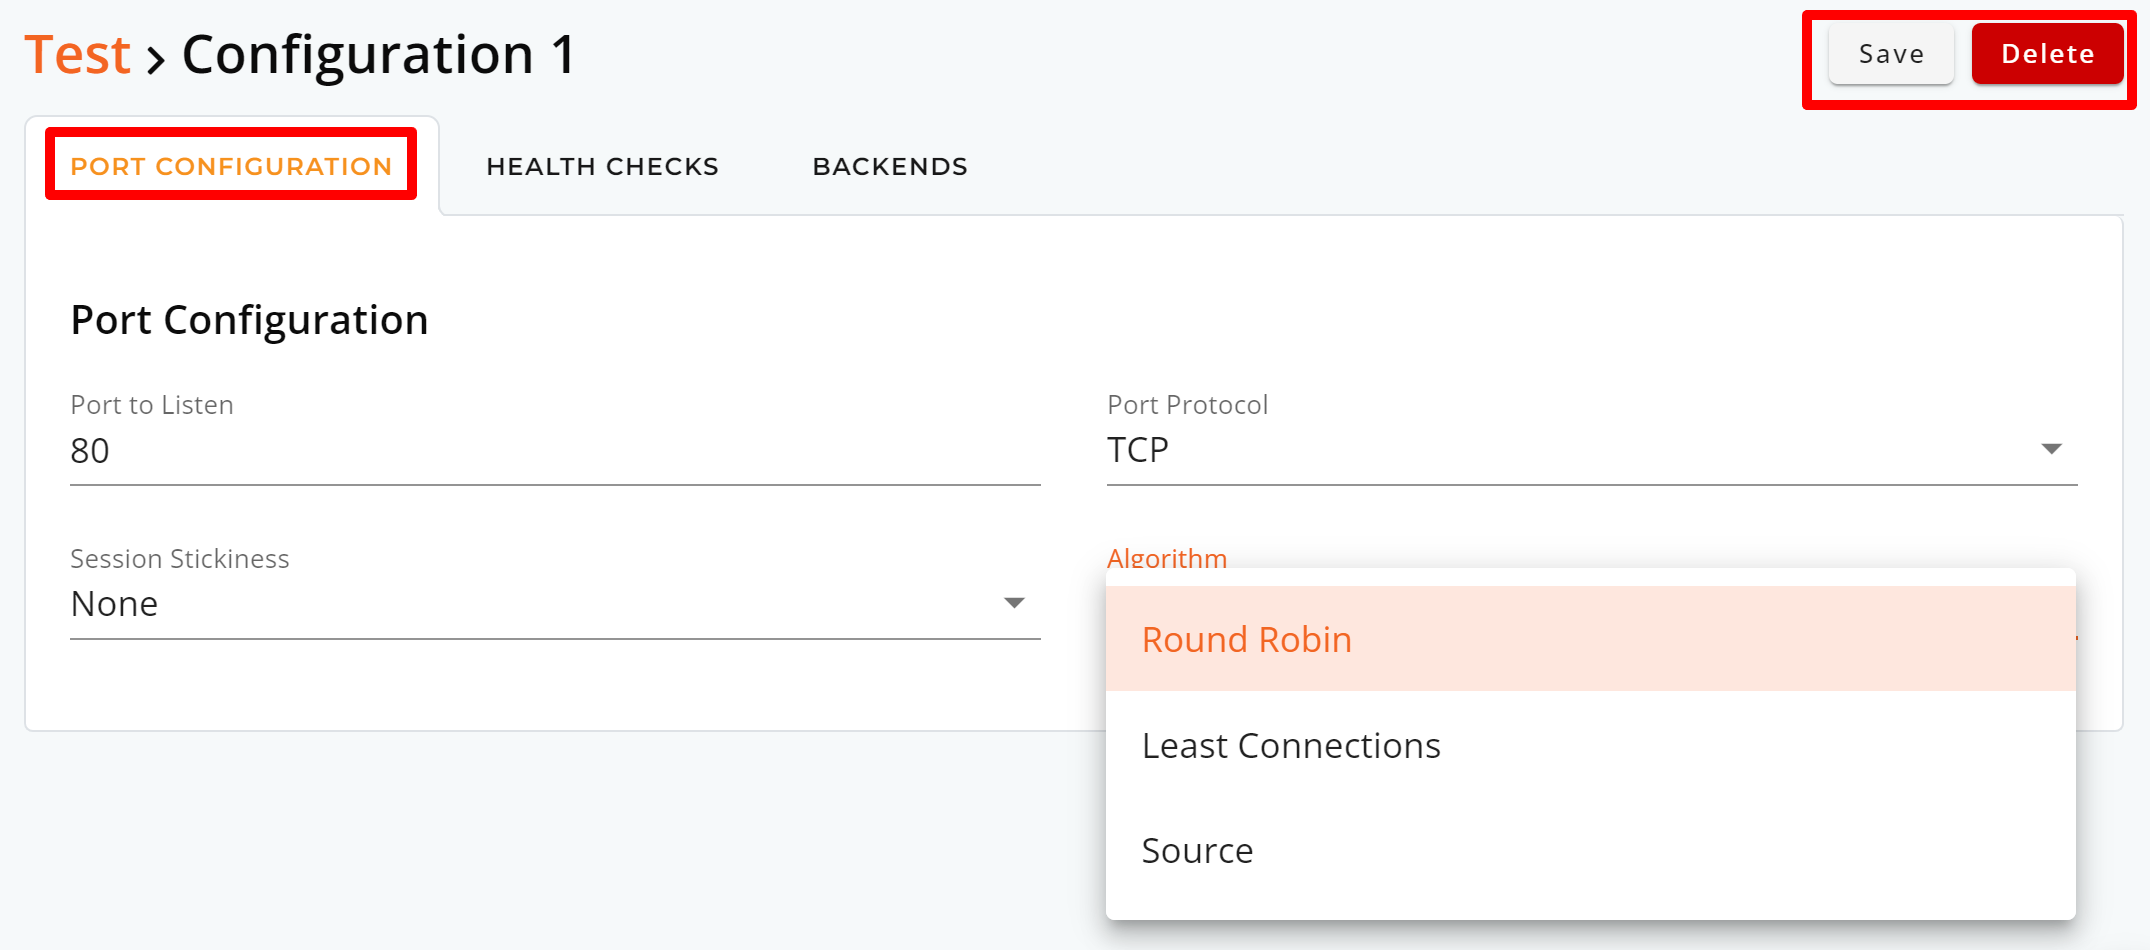Click the Session Stickiness label
The width and height of the screenshot is (2150, 950).
[180, 558]
